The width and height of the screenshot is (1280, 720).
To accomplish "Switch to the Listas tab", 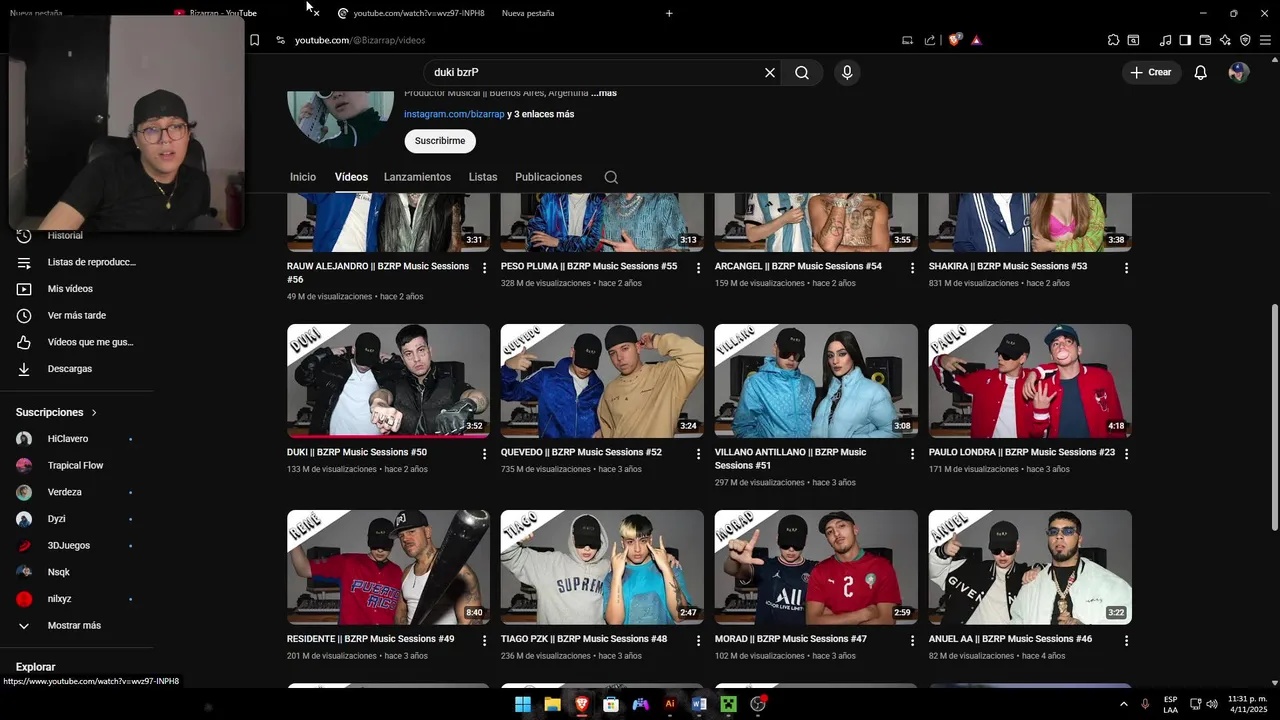I will [x=483, y=177].
